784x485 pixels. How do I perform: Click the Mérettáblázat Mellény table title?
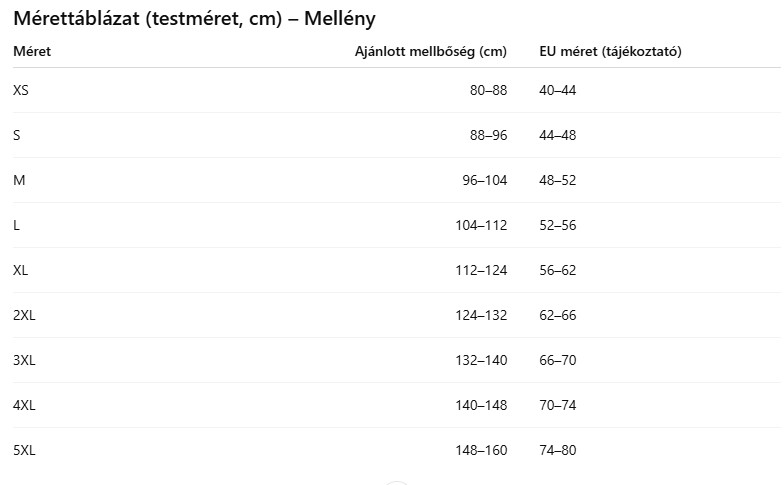click(x=195, y=19)
